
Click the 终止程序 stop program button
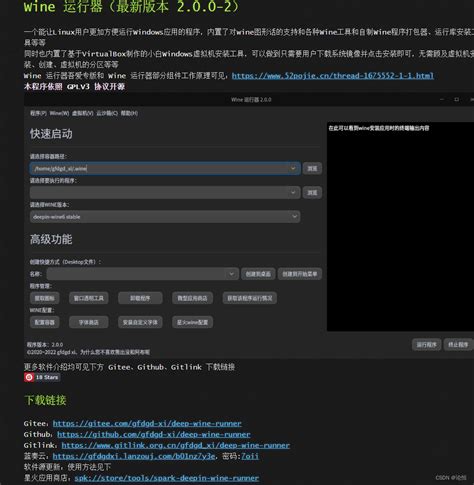point(458,344)
